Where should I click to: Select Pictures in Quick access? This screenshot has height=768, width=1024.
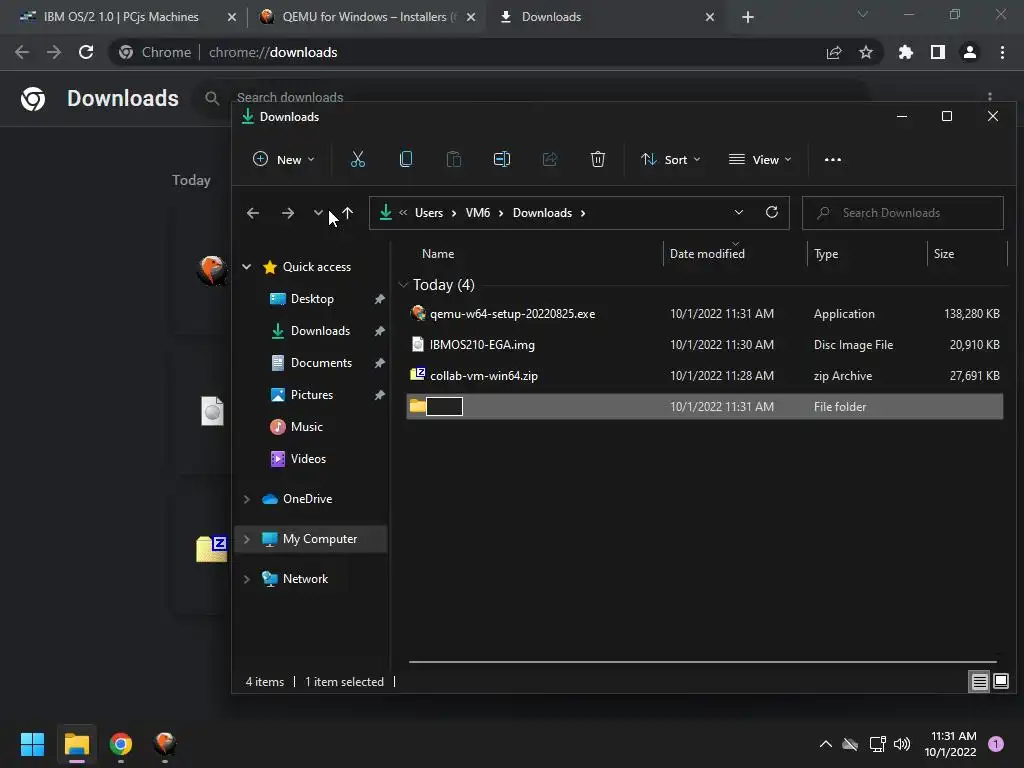pos(312,394)
